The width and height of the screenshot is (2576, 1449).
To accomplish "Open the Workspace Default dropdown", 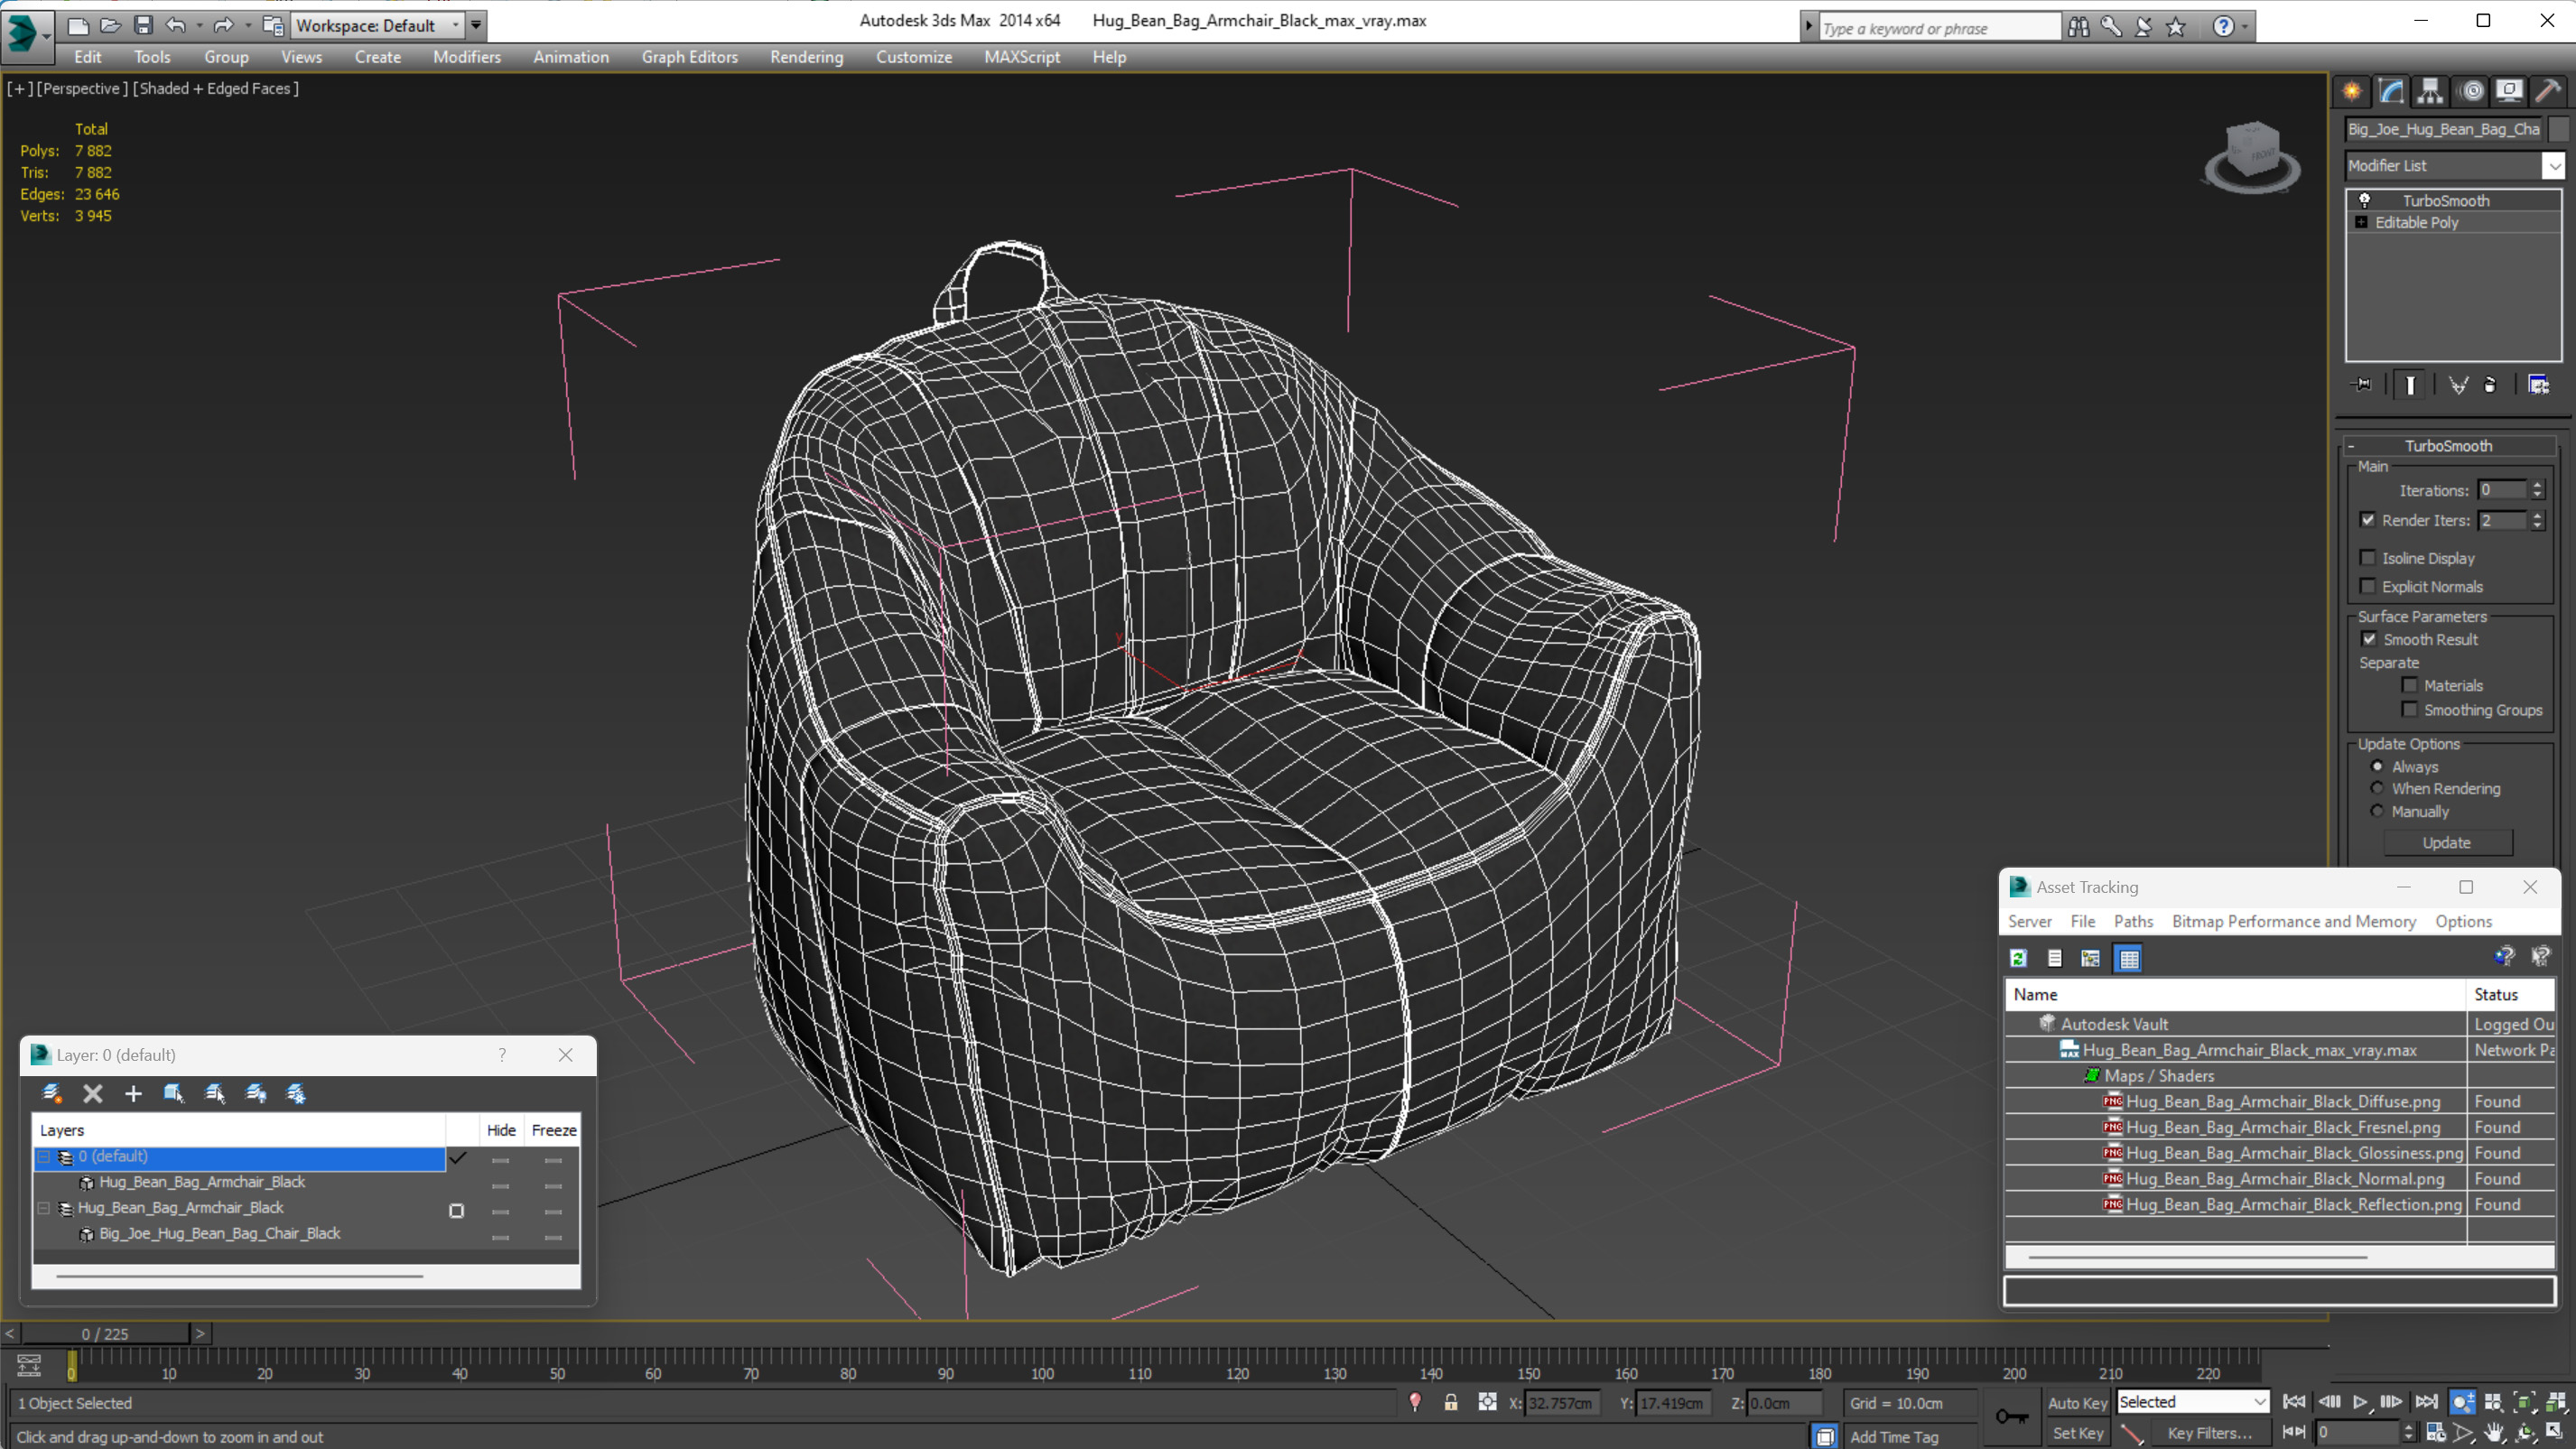I will (378, 25).
